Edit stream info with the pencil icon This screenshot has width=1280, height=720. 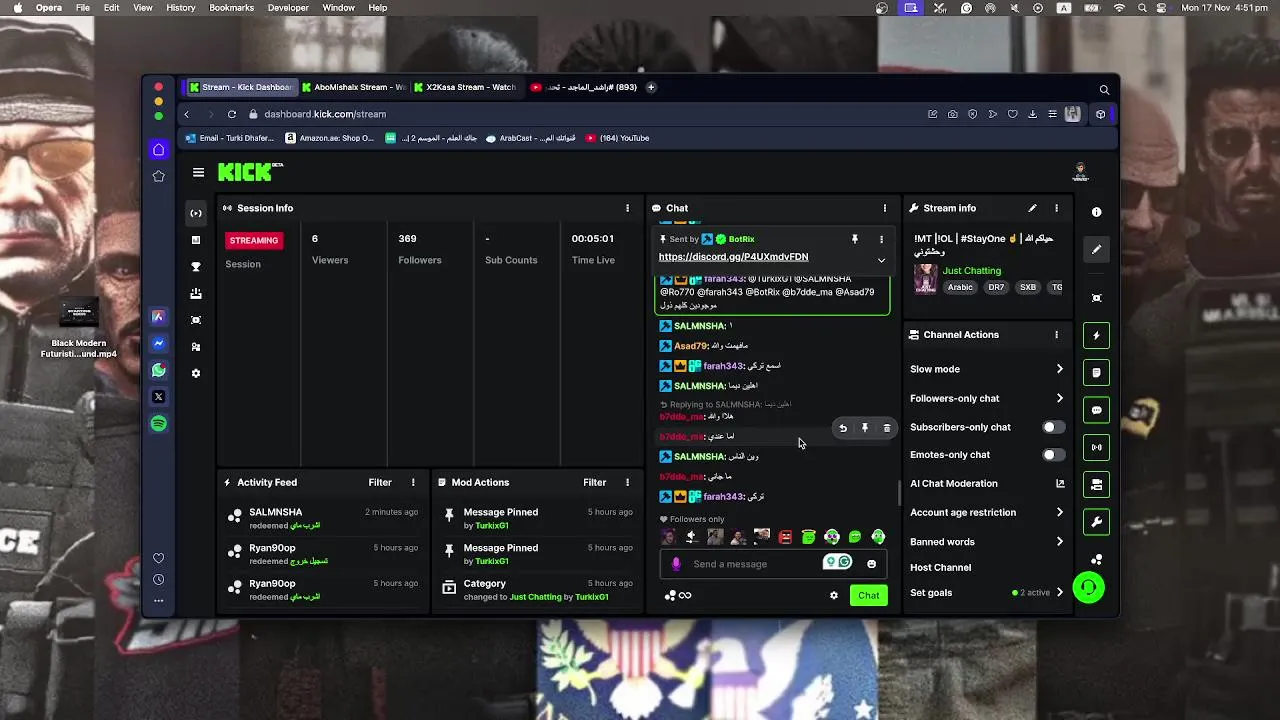coord(1032,208)
